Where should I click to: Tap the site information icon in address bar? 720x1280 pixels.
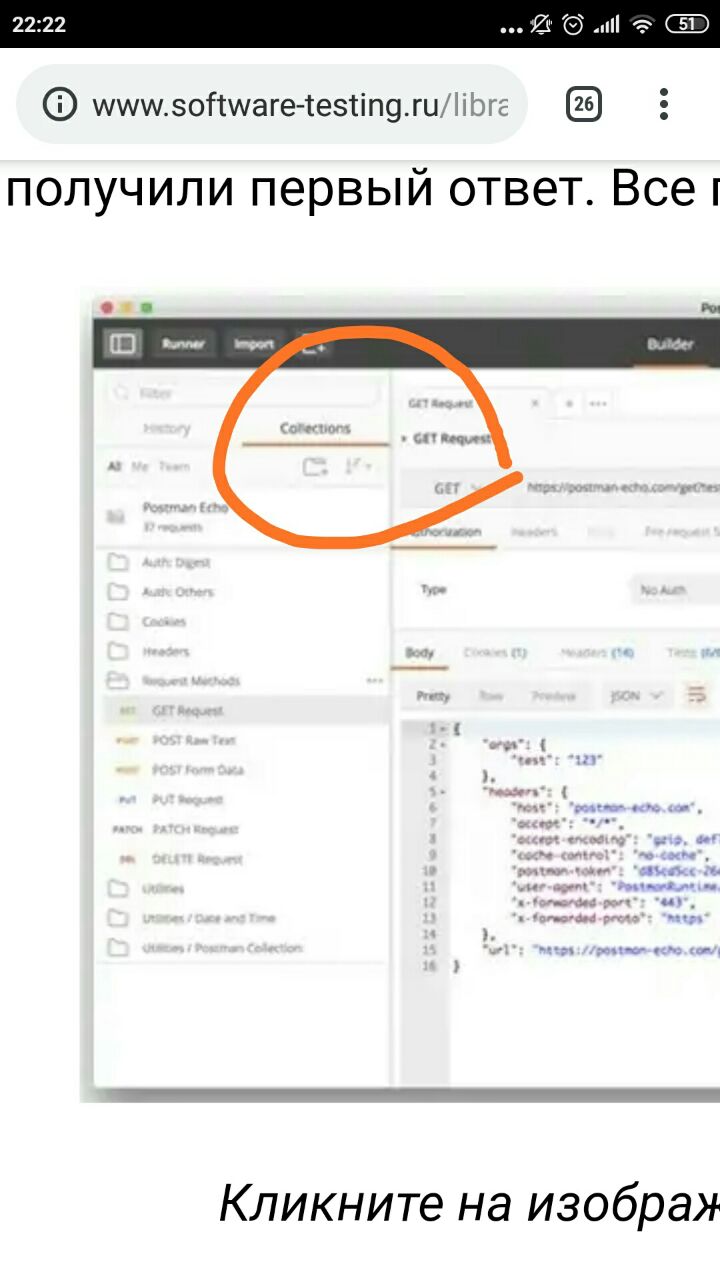60,104
